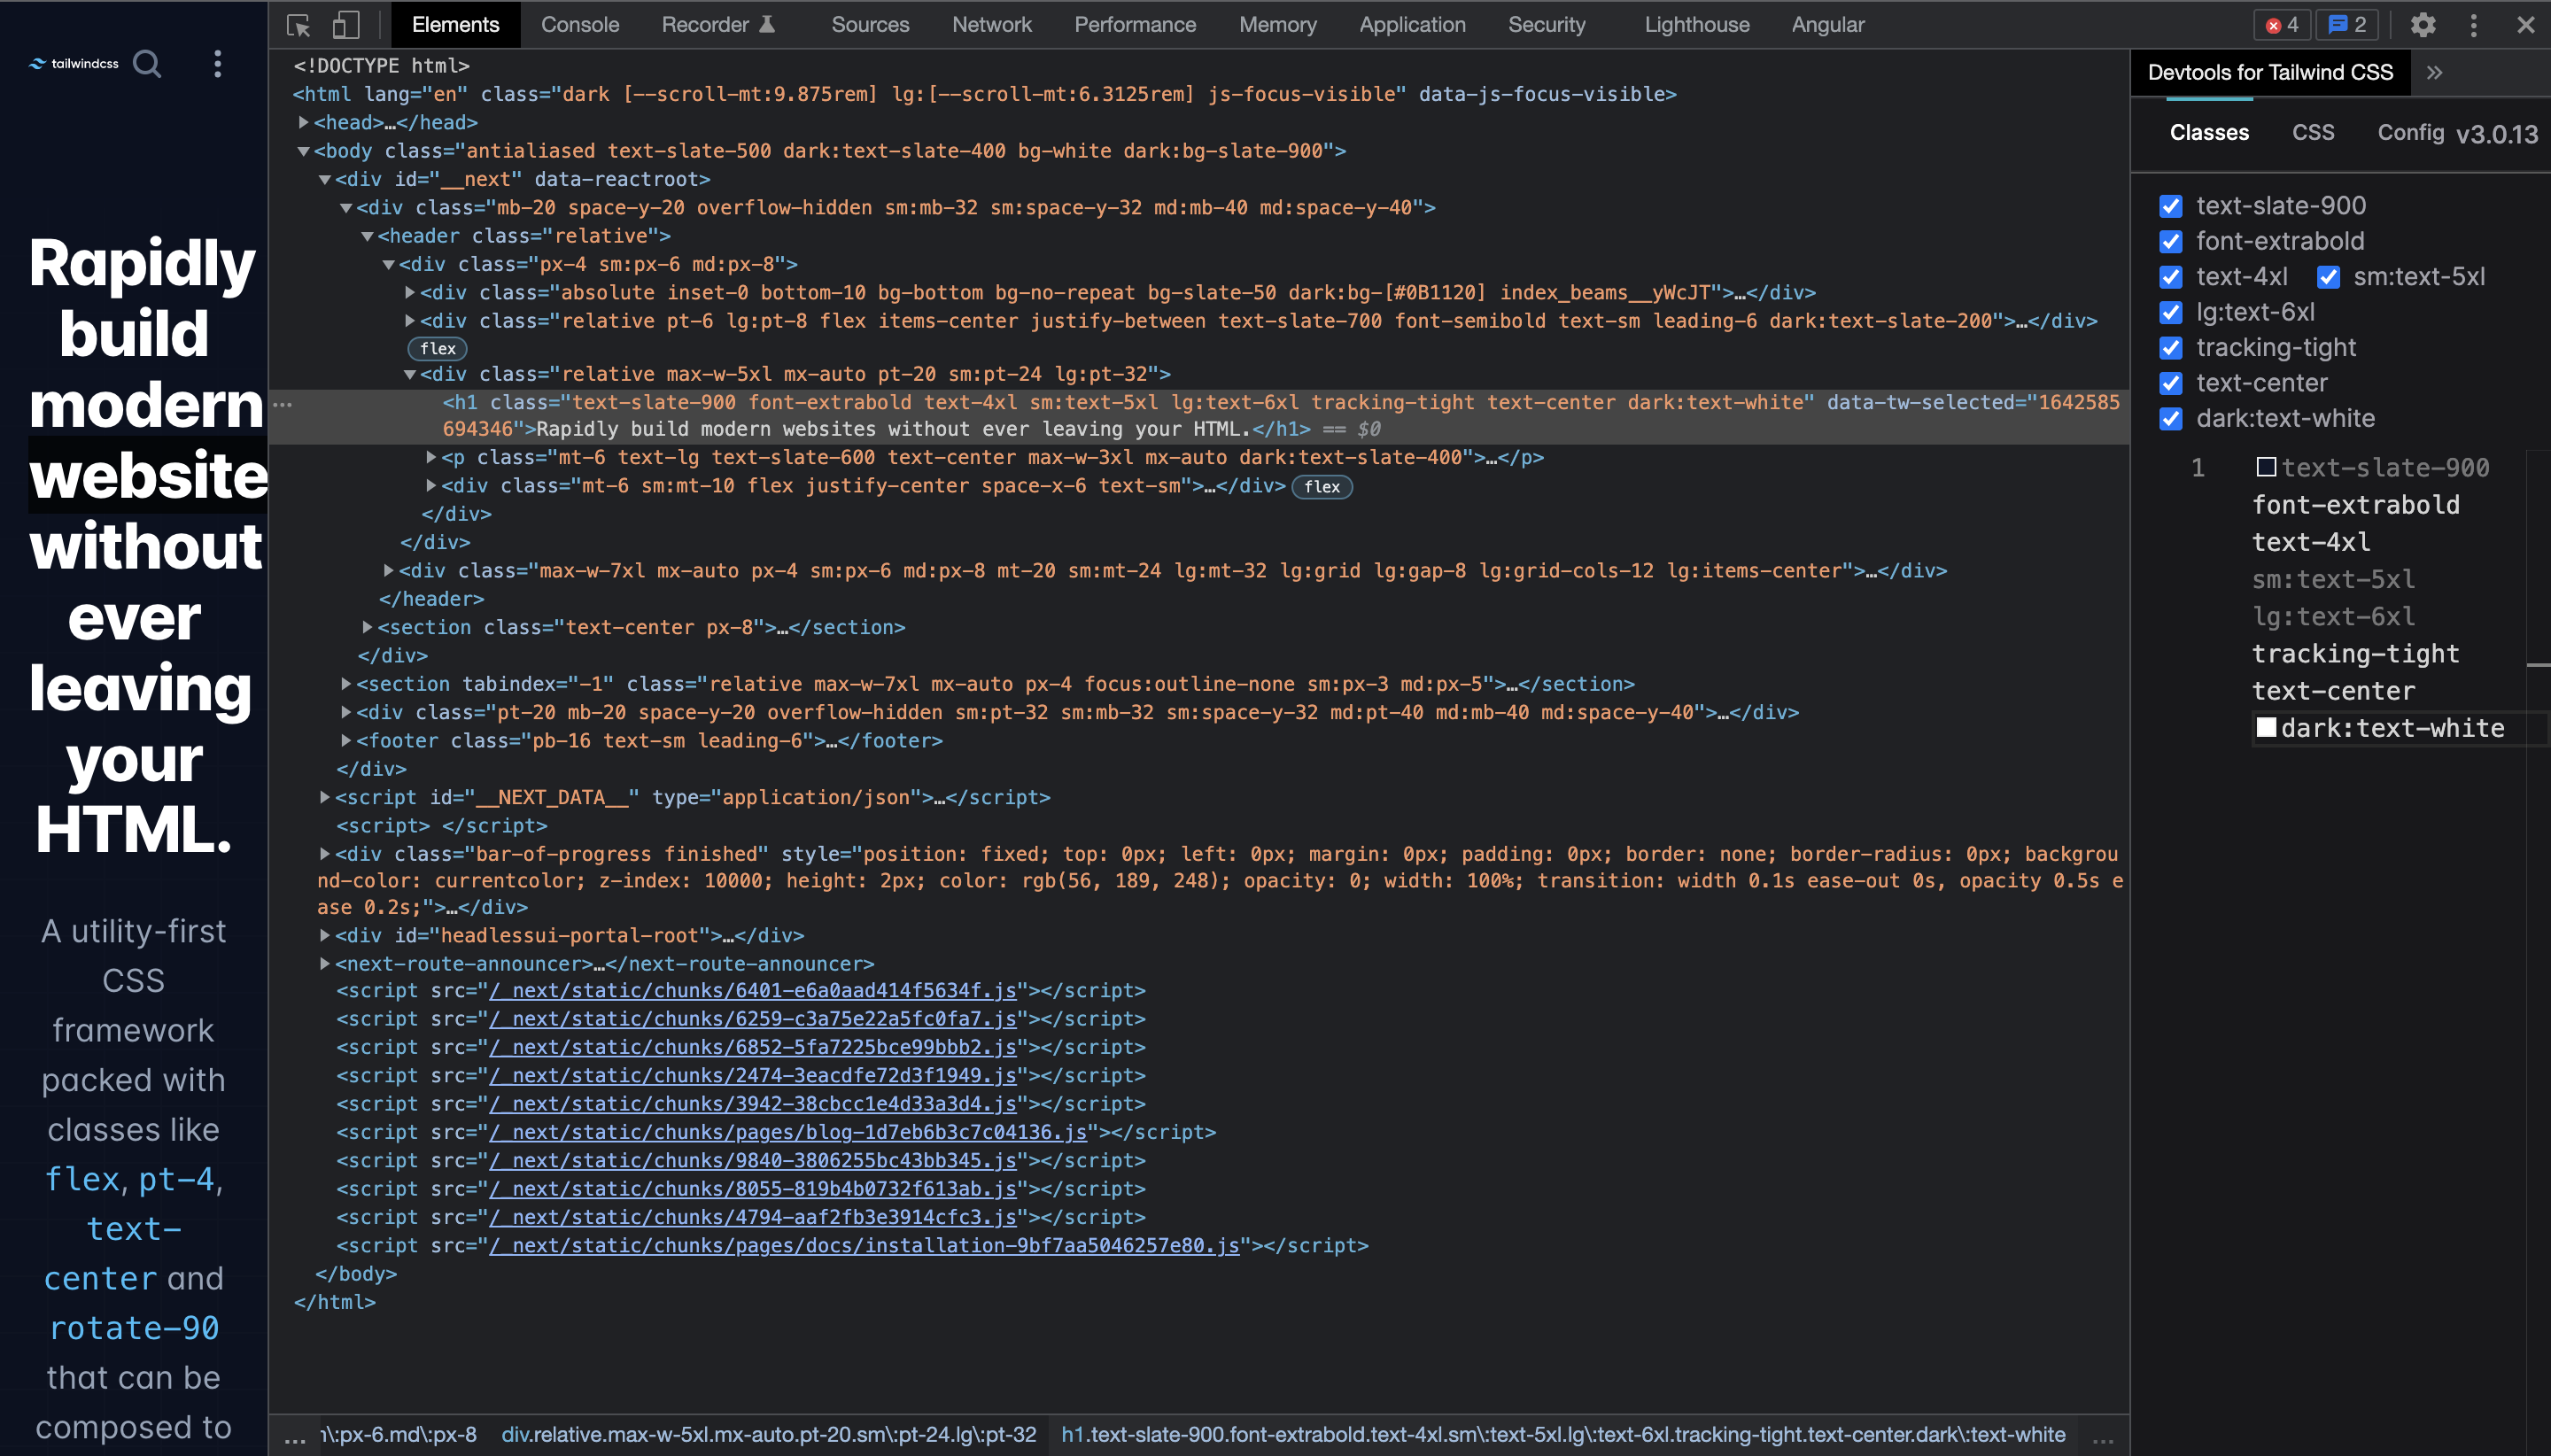This screenshot has height=1456, width=2551.
Task: Uncheck the dark:text-white class
Action: coord(2170,419)
